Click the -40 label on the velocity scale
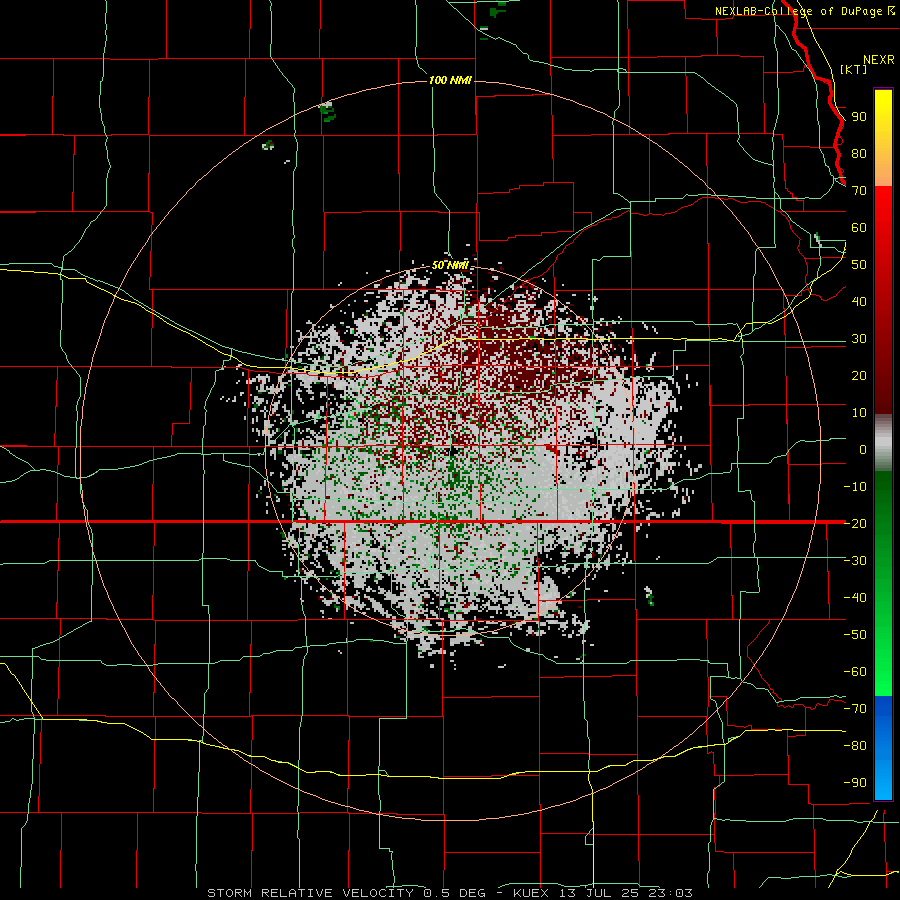Screen dimensions: 900x900 (x=855, y=598)
